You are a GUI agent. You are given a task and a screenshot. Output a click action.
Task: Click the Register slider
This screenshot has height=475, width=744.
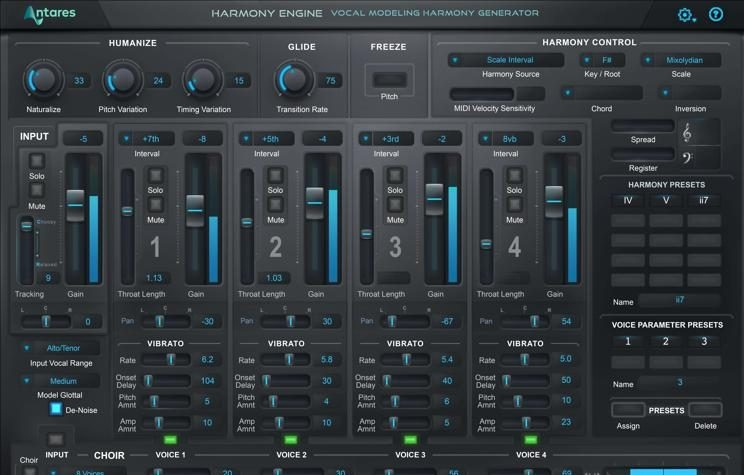[x=642, y=154]
